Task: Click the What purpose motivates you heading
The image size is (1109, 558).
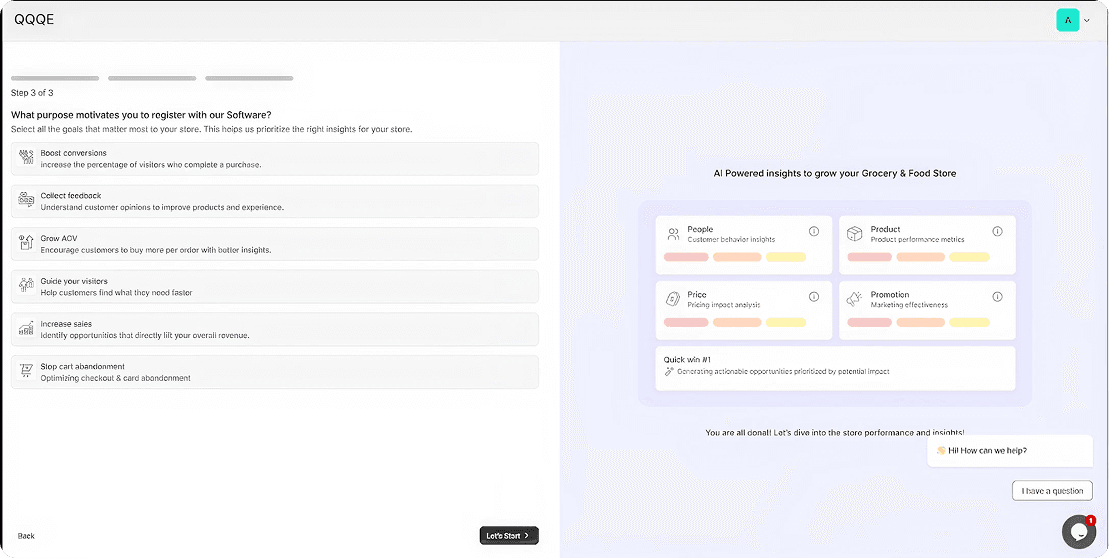Action: click(x=141, y=115)
